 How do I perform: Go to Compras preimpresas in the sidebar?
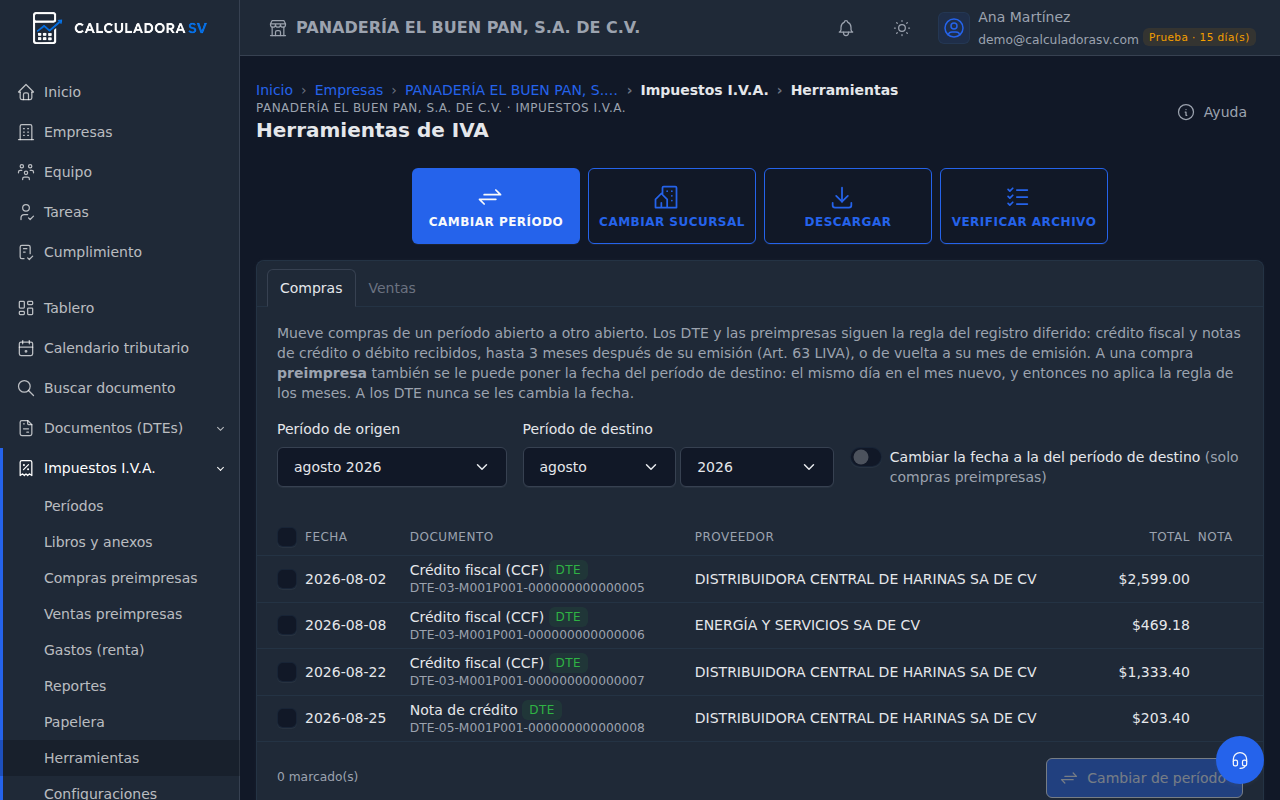tap(121, 578)
